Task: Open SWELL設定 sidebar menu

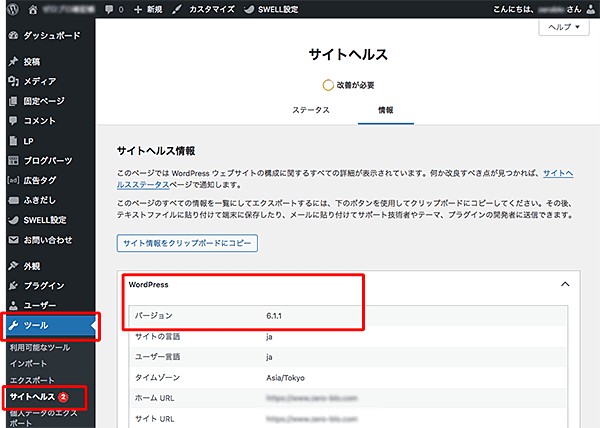Action: click(45, 220)
